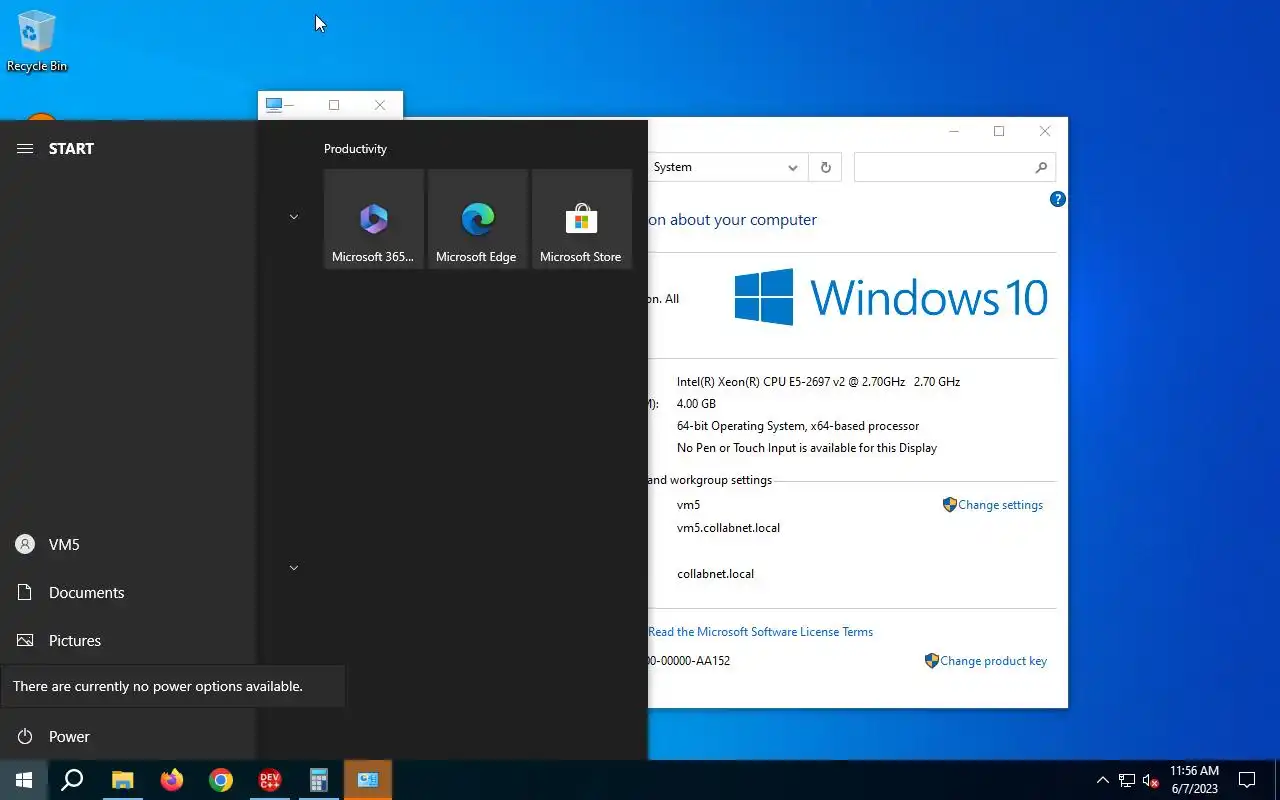Open the System window help icon
Viewport: 1280px width, 800px height.
[1058, 199]
